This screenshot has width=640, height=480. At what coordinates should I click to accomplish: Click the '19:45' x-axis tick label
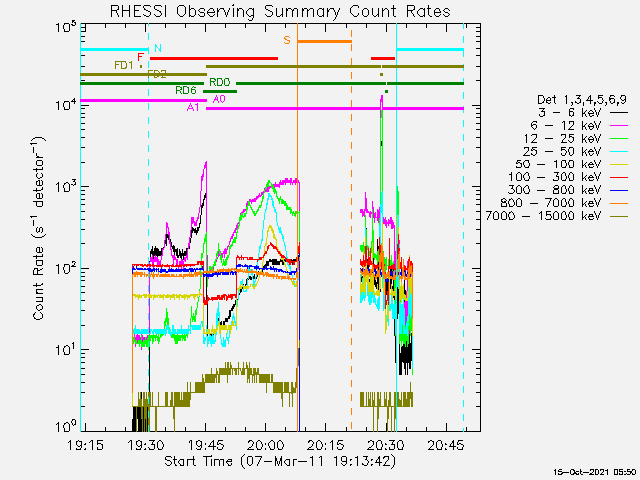point(206,445)
